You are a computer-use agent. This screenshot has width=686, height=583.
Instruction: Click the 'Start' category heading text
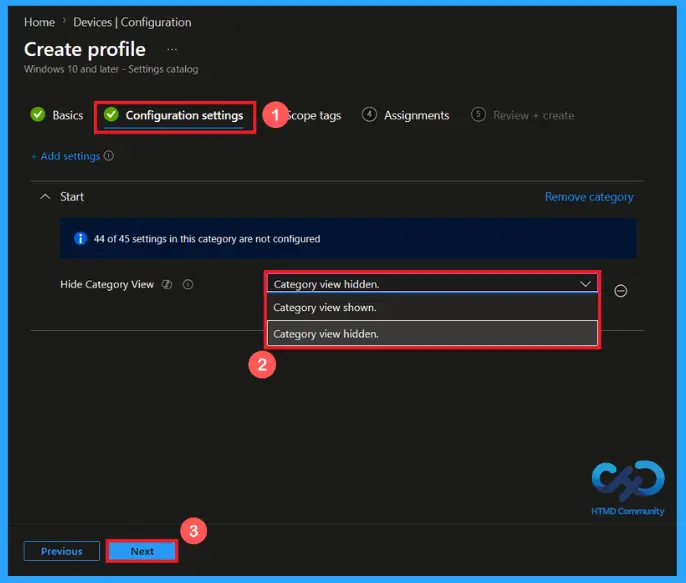click(72, 197)
